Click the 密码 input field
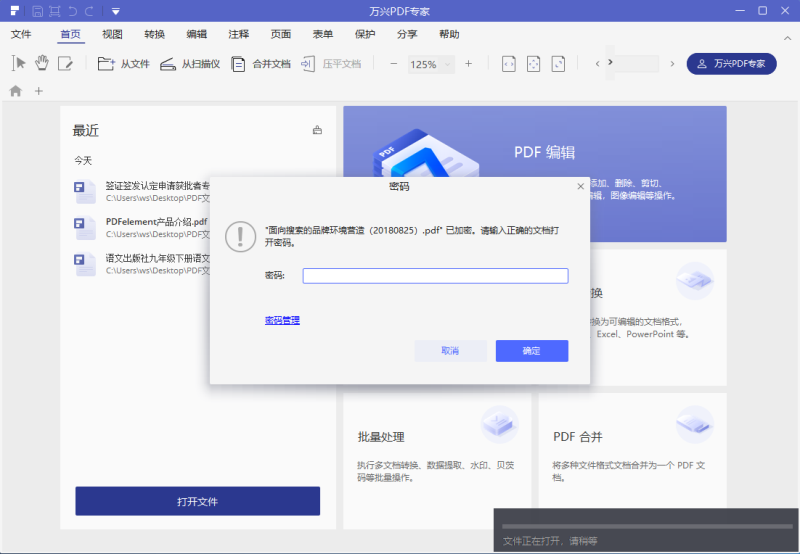Image resolution: width=800 pixels, height=554 pixels. (435, 276)
